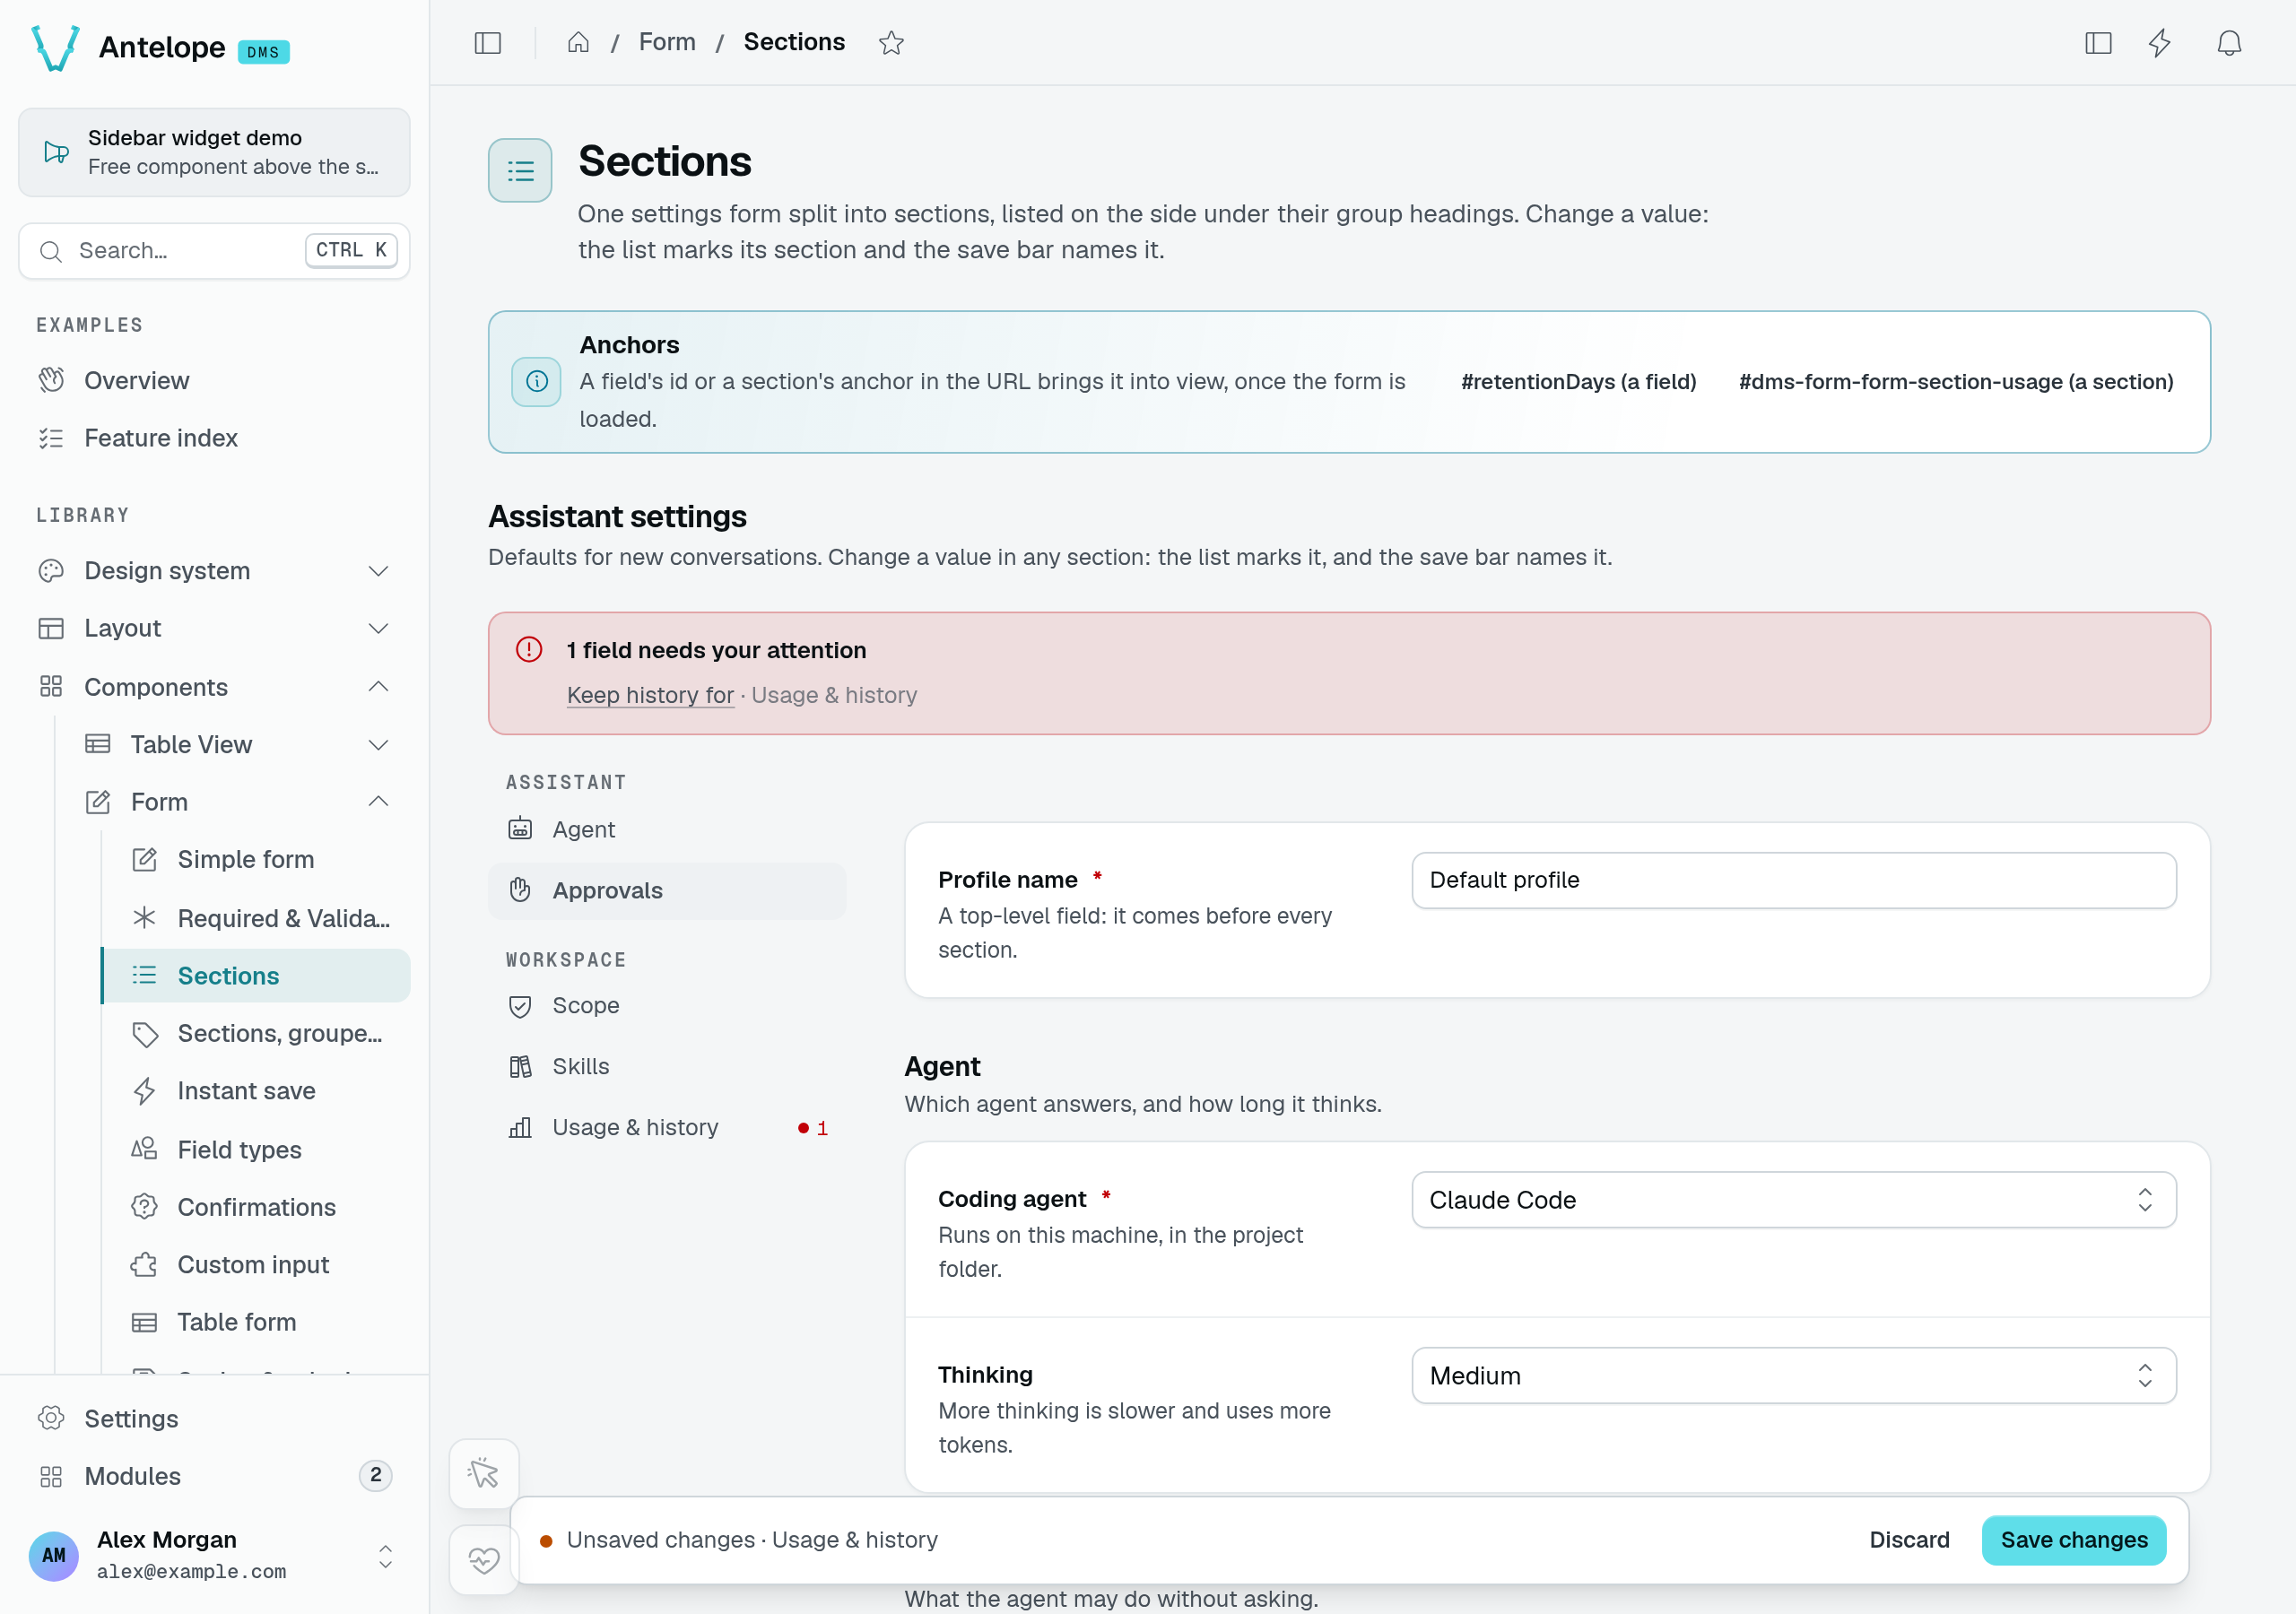
Task: Click the Design system palette icon
Action: click(51, 570)
